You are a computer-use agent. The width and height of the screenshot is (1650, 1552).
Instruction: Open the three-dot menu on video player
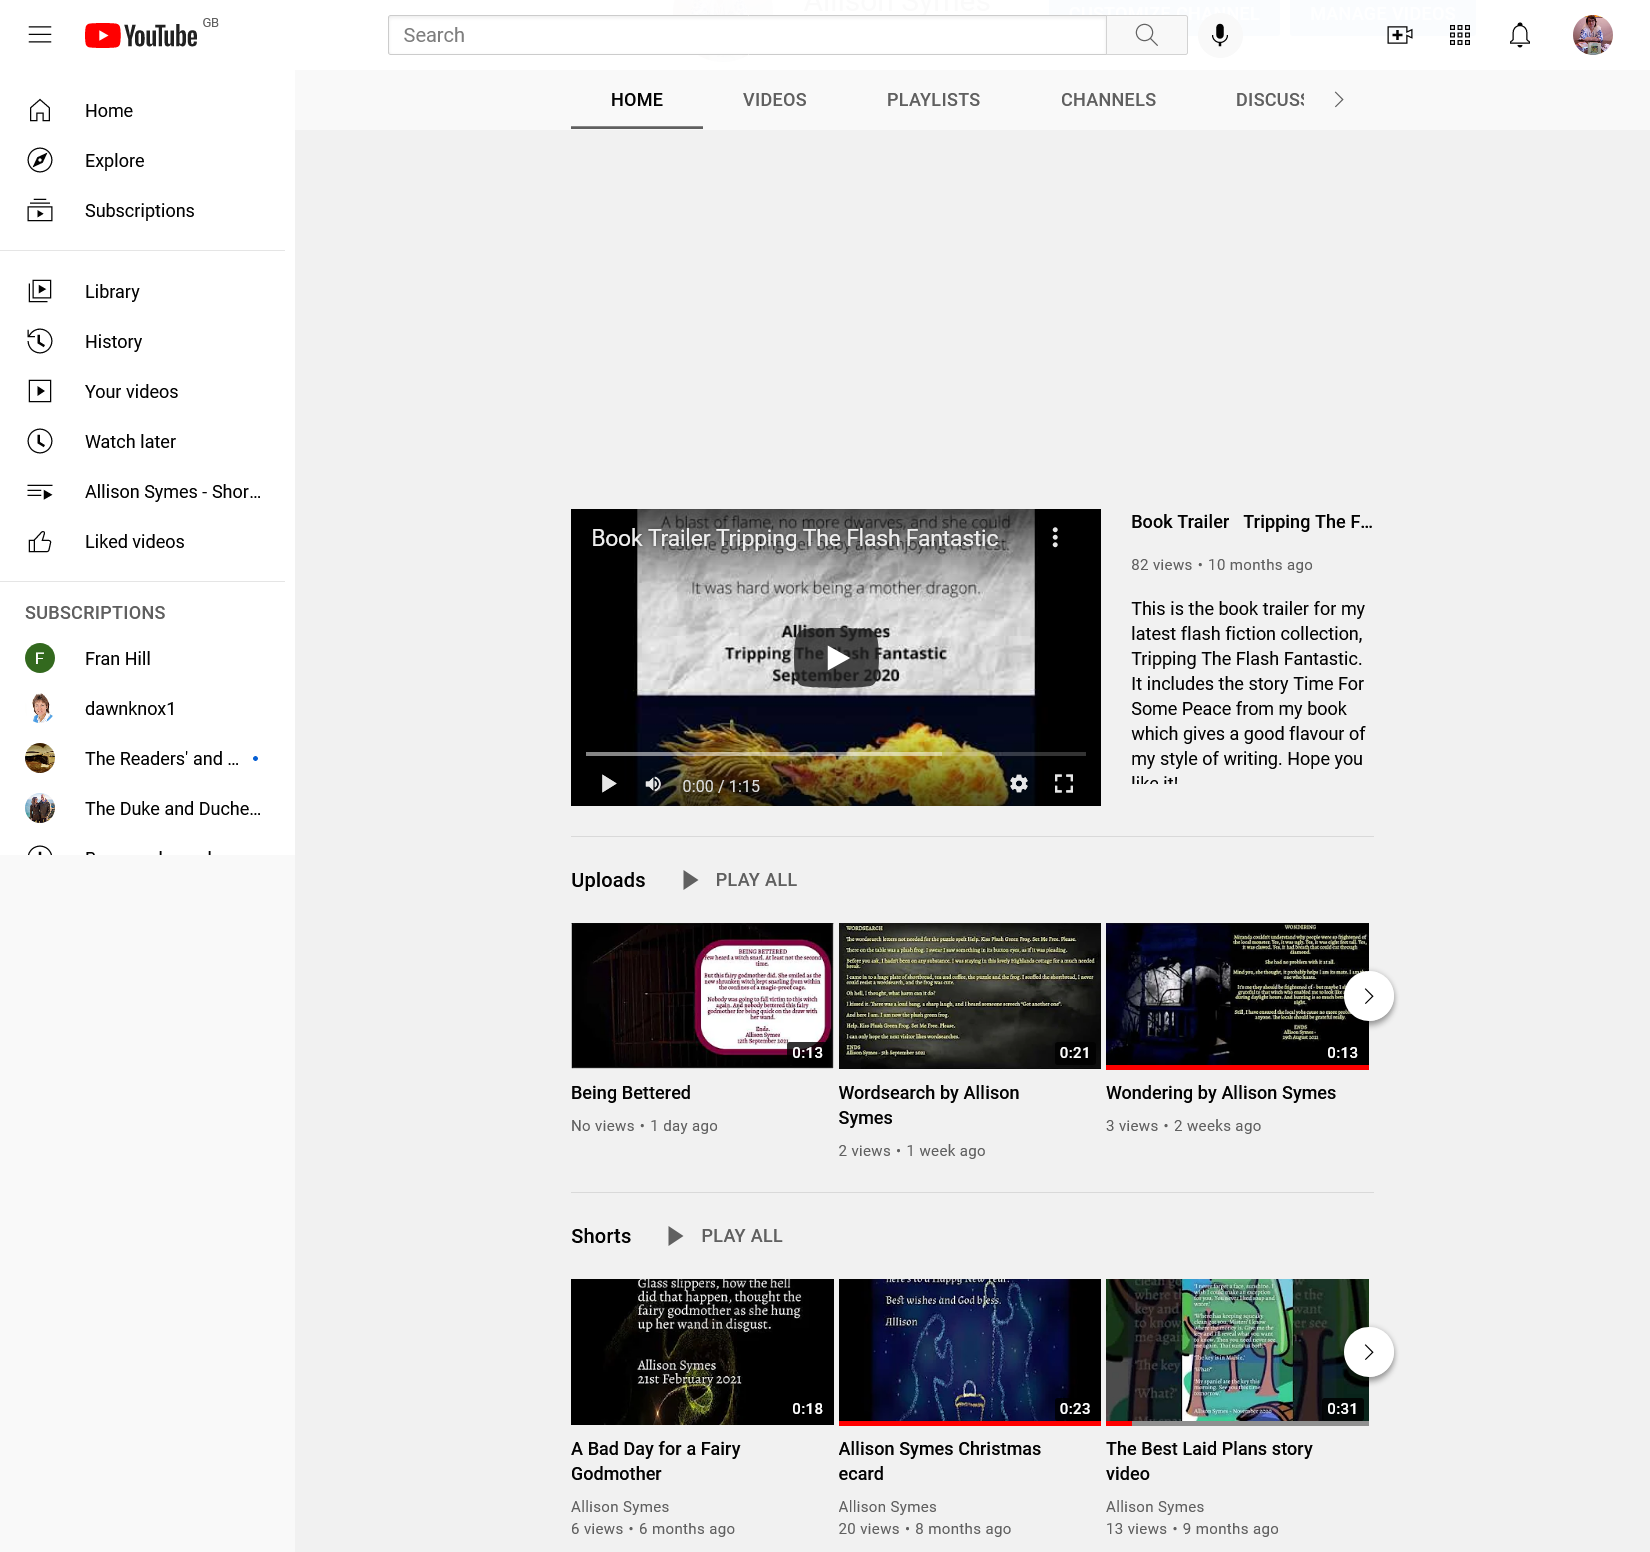1055,538
